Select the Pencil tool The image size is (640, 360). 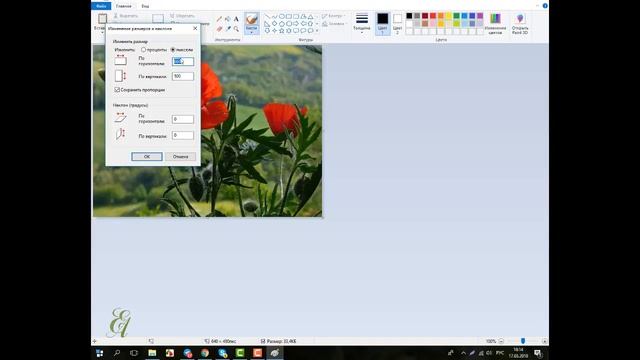[219, 19]
